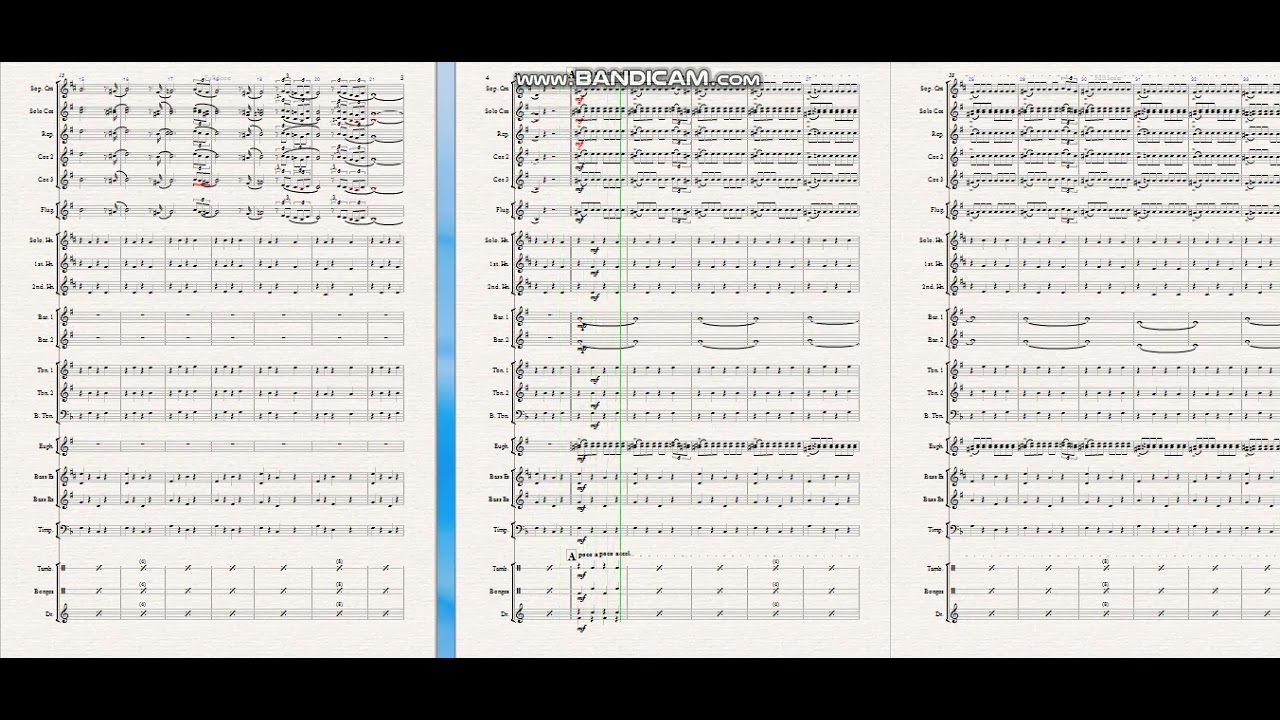Select 'Rep.' staff label on middle page
The image size is (1280, 720).
(x=503, y=133)
